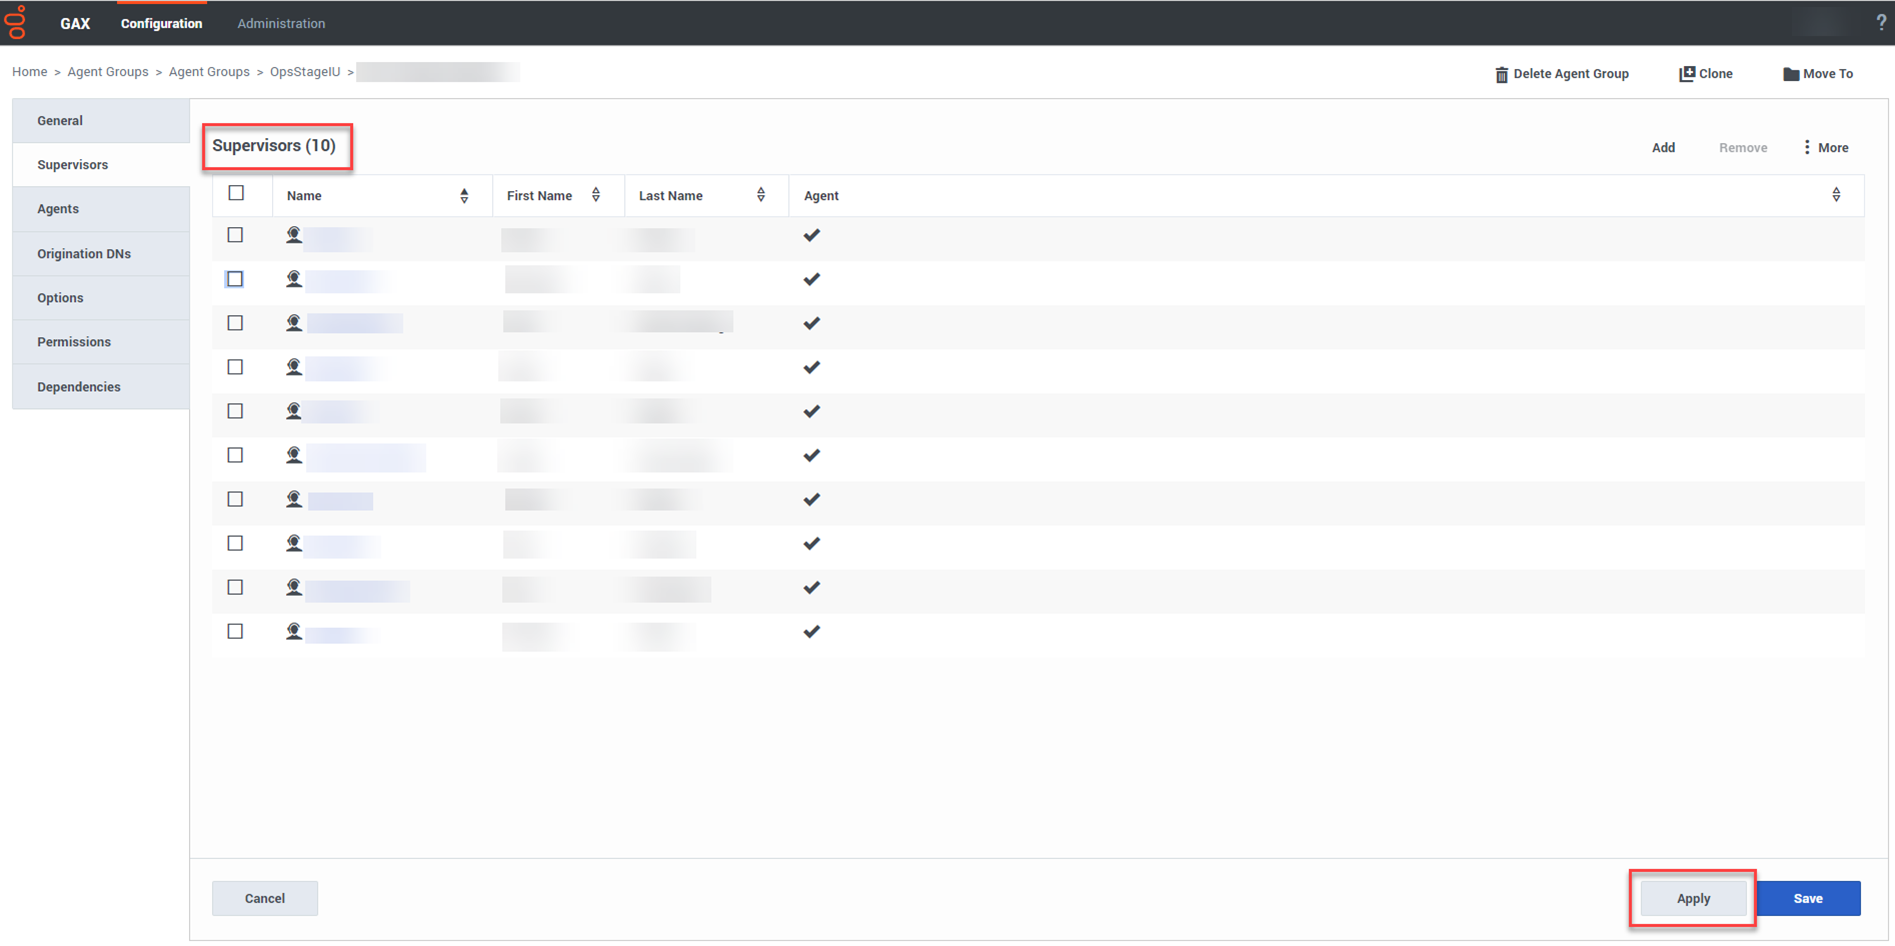Click the person icon in first supervisor row
The image size is (1895, 946).
pyautogui.click(x=294, y=235)
